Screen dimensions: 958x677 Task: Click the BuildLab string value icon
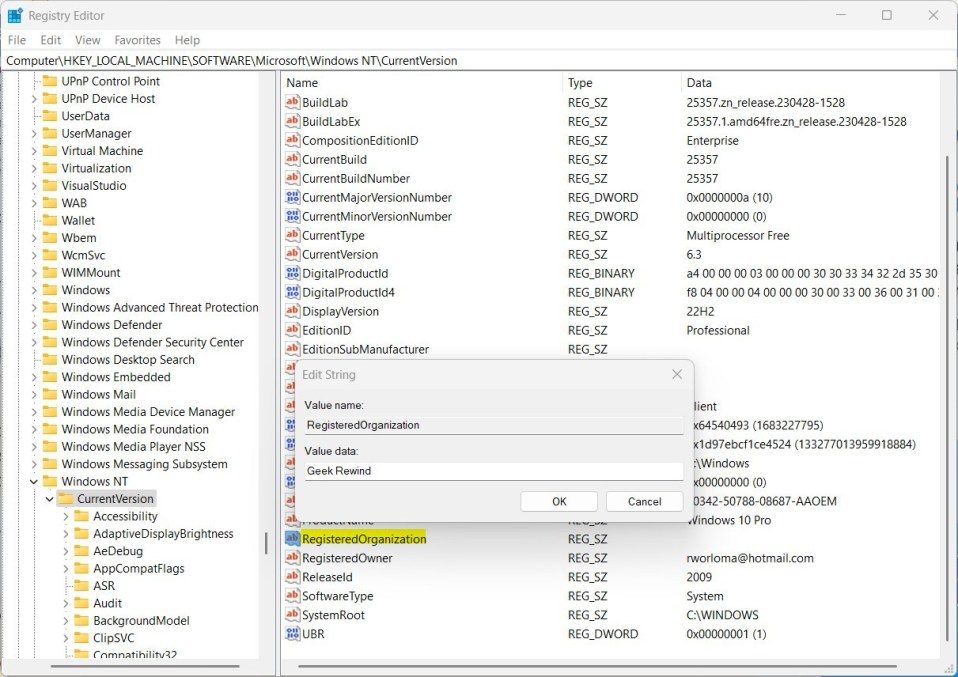tap(292, 103)
